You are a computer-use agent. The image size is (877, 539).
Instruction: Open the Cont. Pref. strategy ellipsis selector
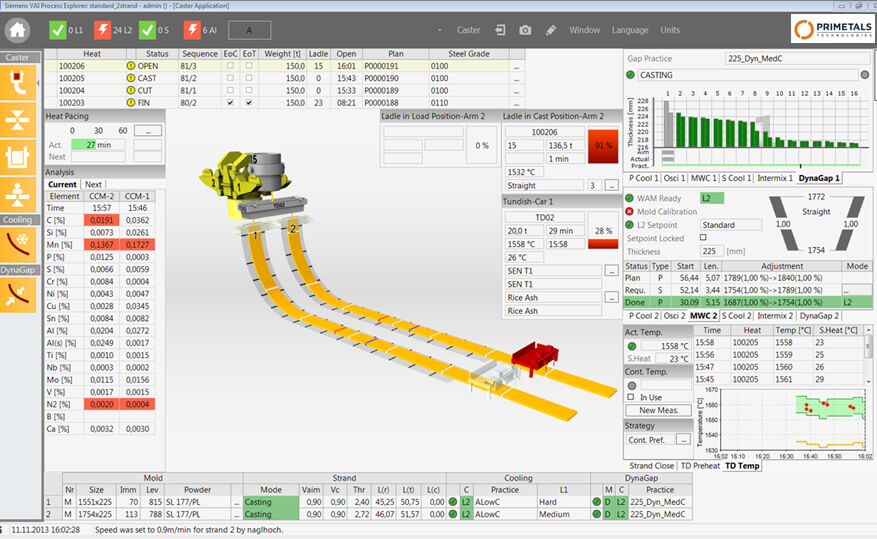682,439
